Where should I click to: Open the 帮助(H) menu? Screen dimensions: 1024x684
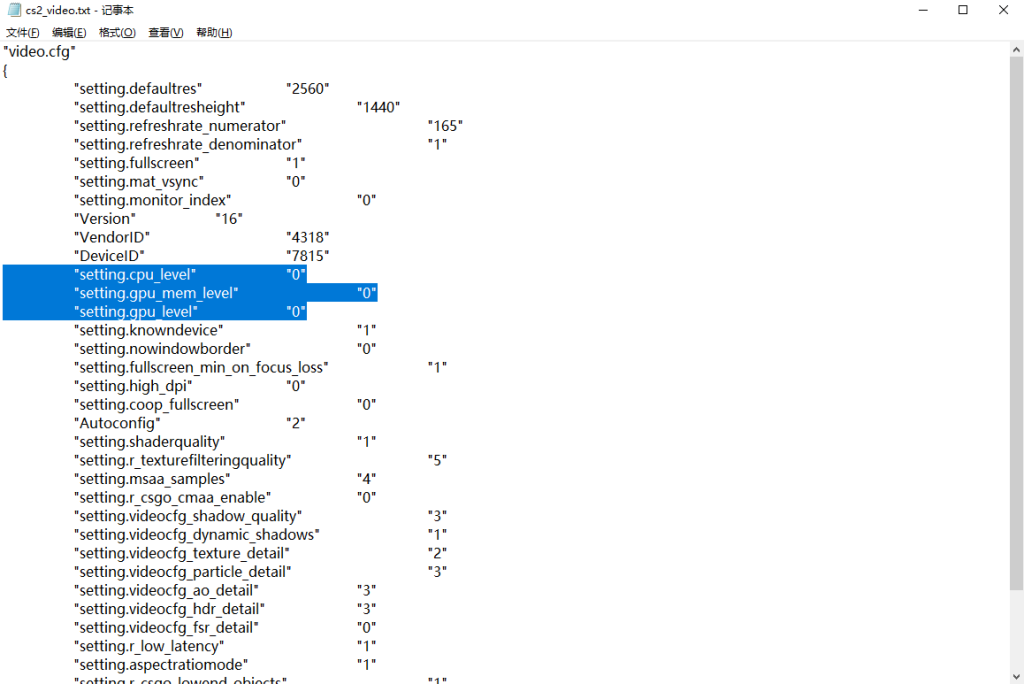coord(214,32)
